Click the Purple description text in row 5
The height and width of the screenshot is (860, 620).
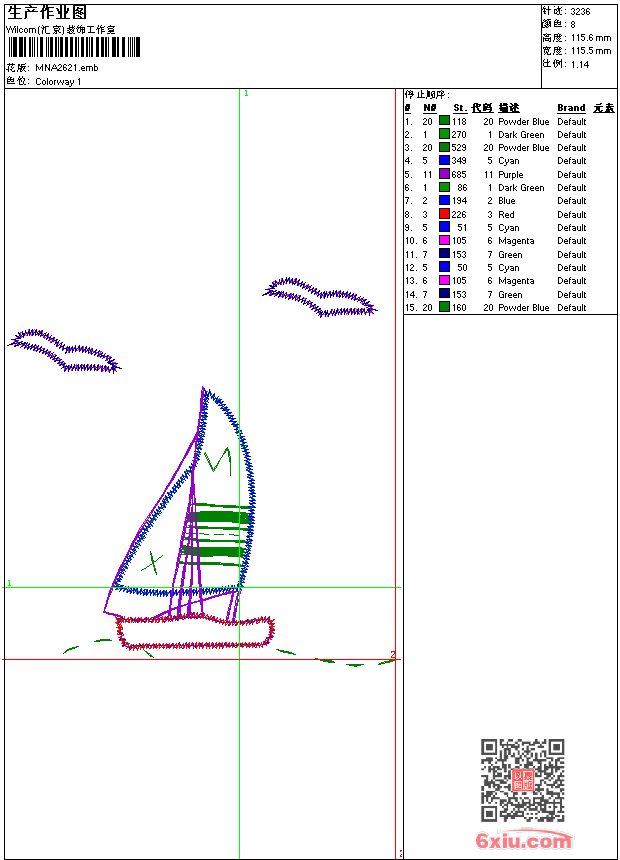tap(510, 174)
